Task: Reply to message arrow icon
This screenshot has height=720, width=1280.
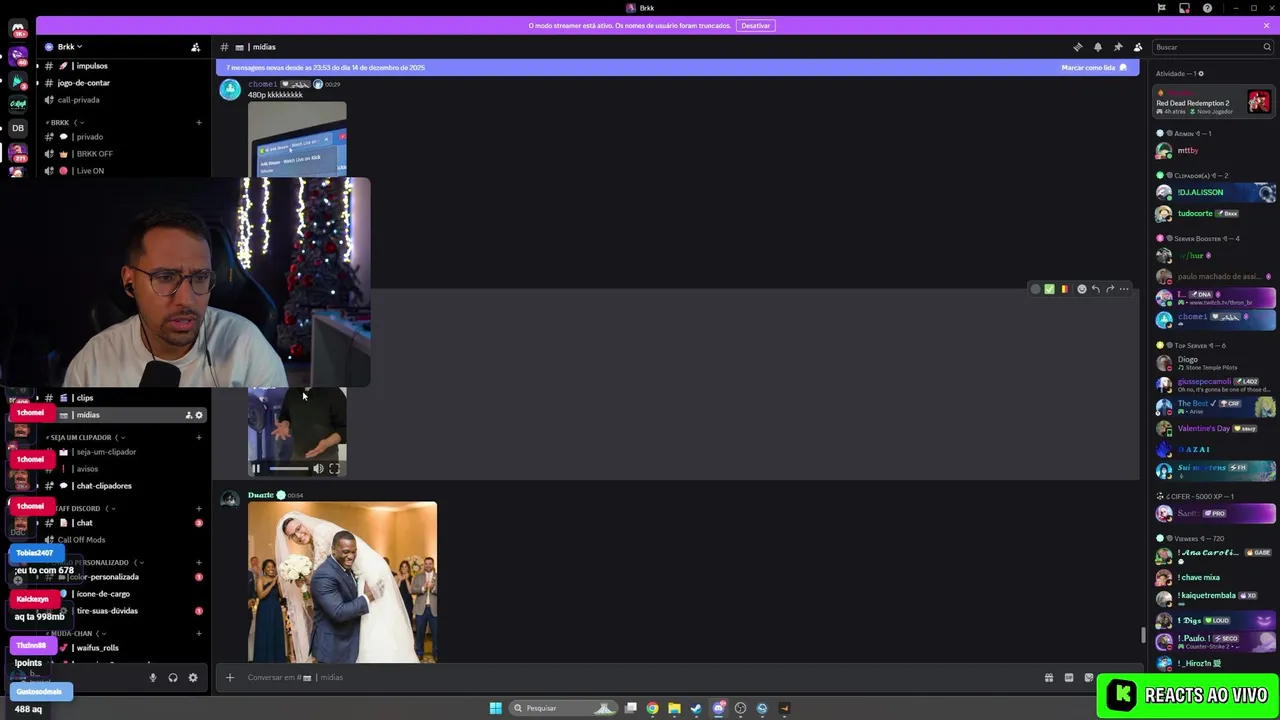Action: point(1096,289)
